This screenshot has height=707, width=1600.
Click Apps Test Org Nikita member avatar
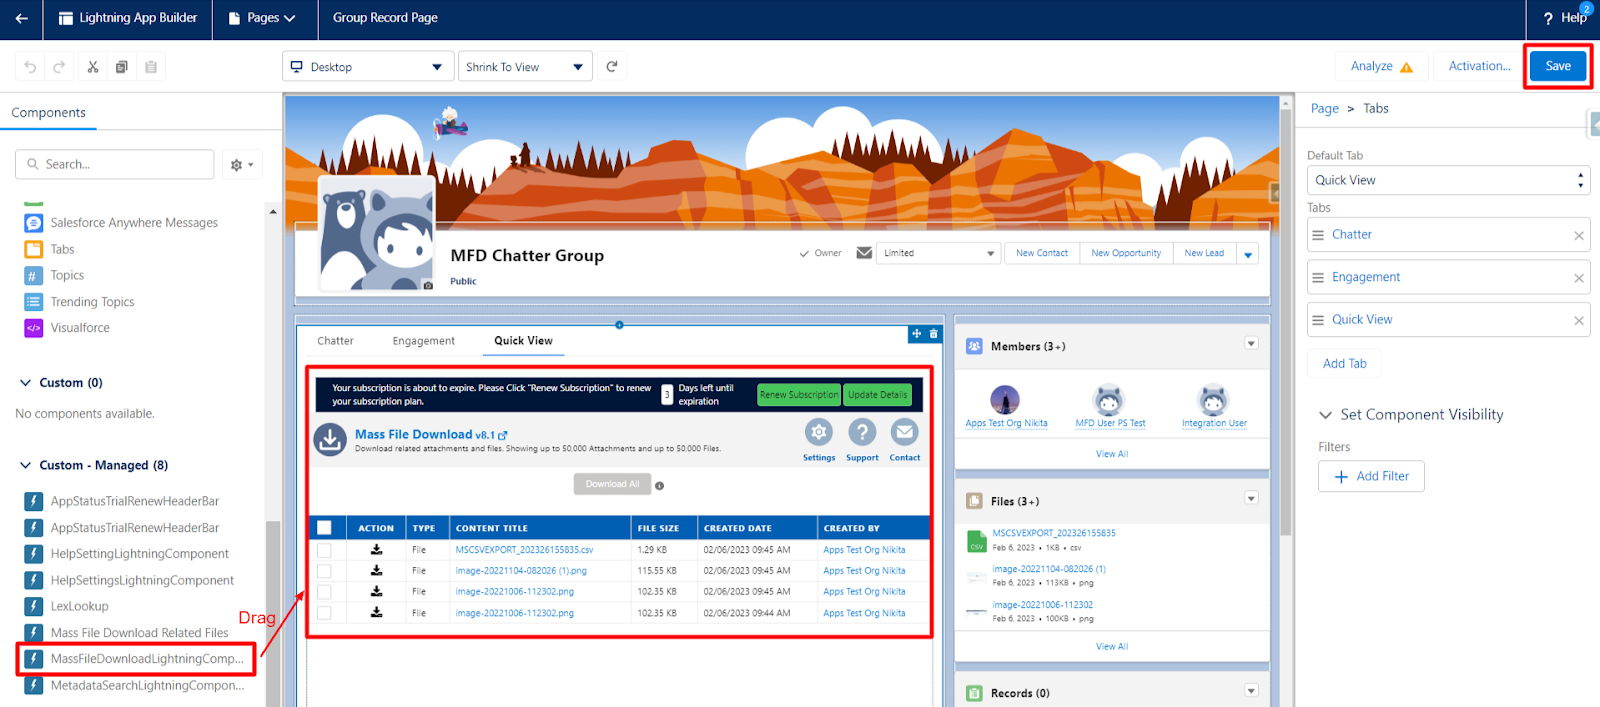pos(1005,400)
